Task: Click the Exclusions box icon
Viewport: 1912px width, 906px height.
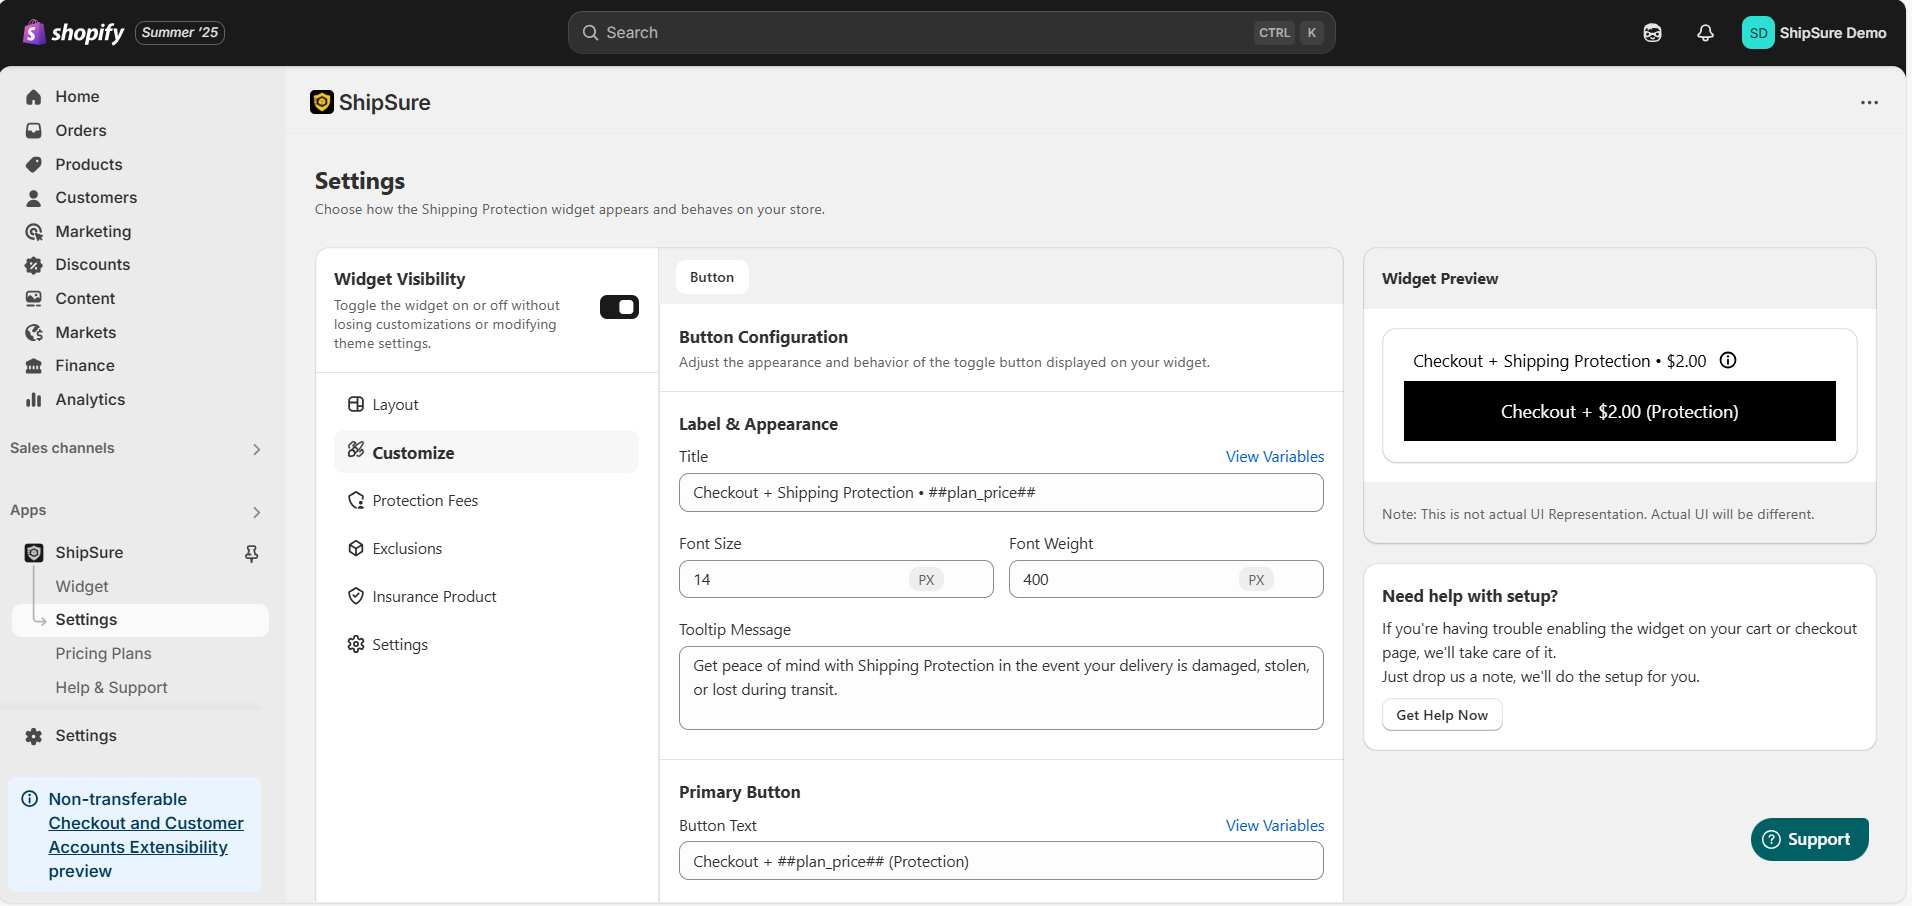Action: [x=356, y=548]
